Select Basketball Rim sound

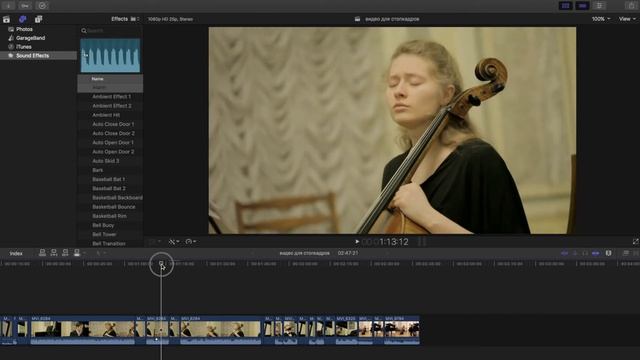pyautogui.click(x=109, y=216)
